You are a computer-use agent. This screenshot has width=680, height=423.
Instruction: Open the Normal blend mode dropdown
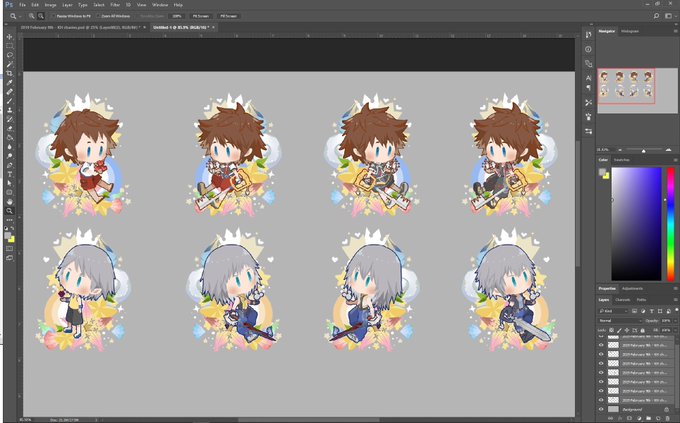(620, 321)
